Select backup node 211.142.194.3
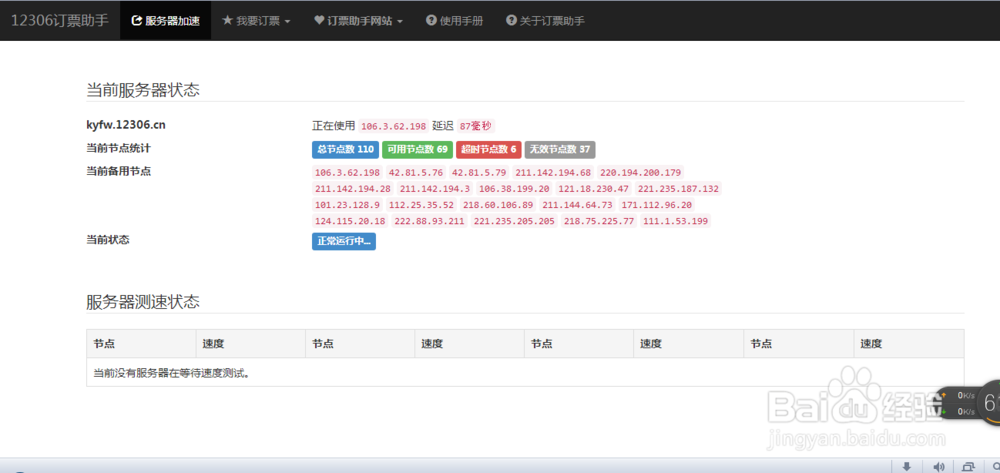The height and width of the screenshot is (473, 1000). tap(435, 189)
